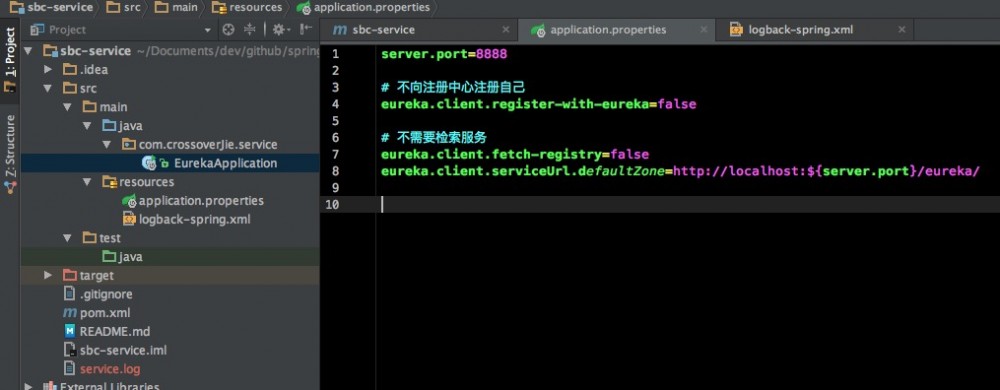Click the .gitignore file icon
Viewport: 1000px width, 390px height.
(70, 294)
